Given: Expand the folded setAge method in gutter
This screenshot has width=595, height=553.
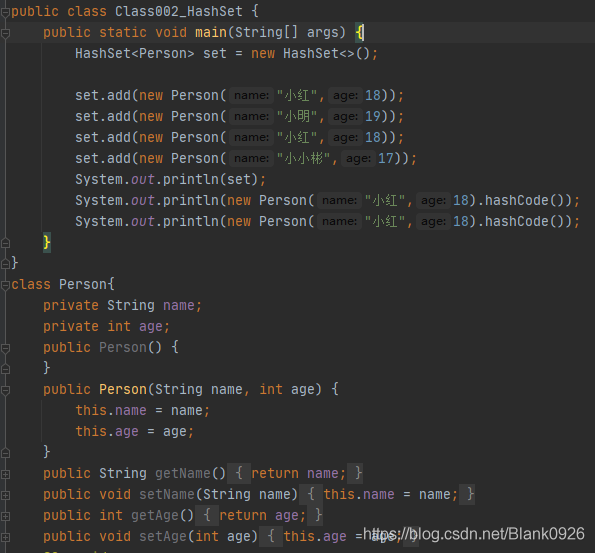Looking at the screenshot, I should click(x=5, y=537).
